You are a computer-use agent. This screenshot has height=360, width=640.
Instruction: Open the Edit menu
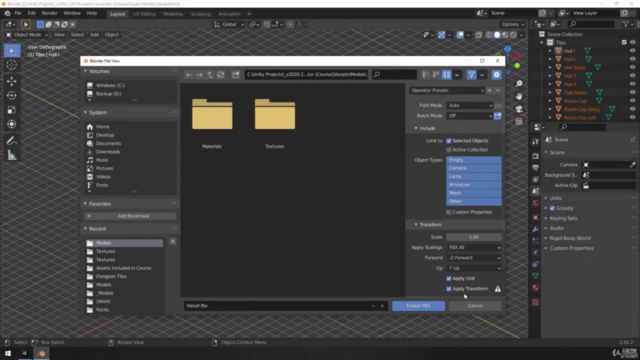pyautogui.click(x=31, y=13)
